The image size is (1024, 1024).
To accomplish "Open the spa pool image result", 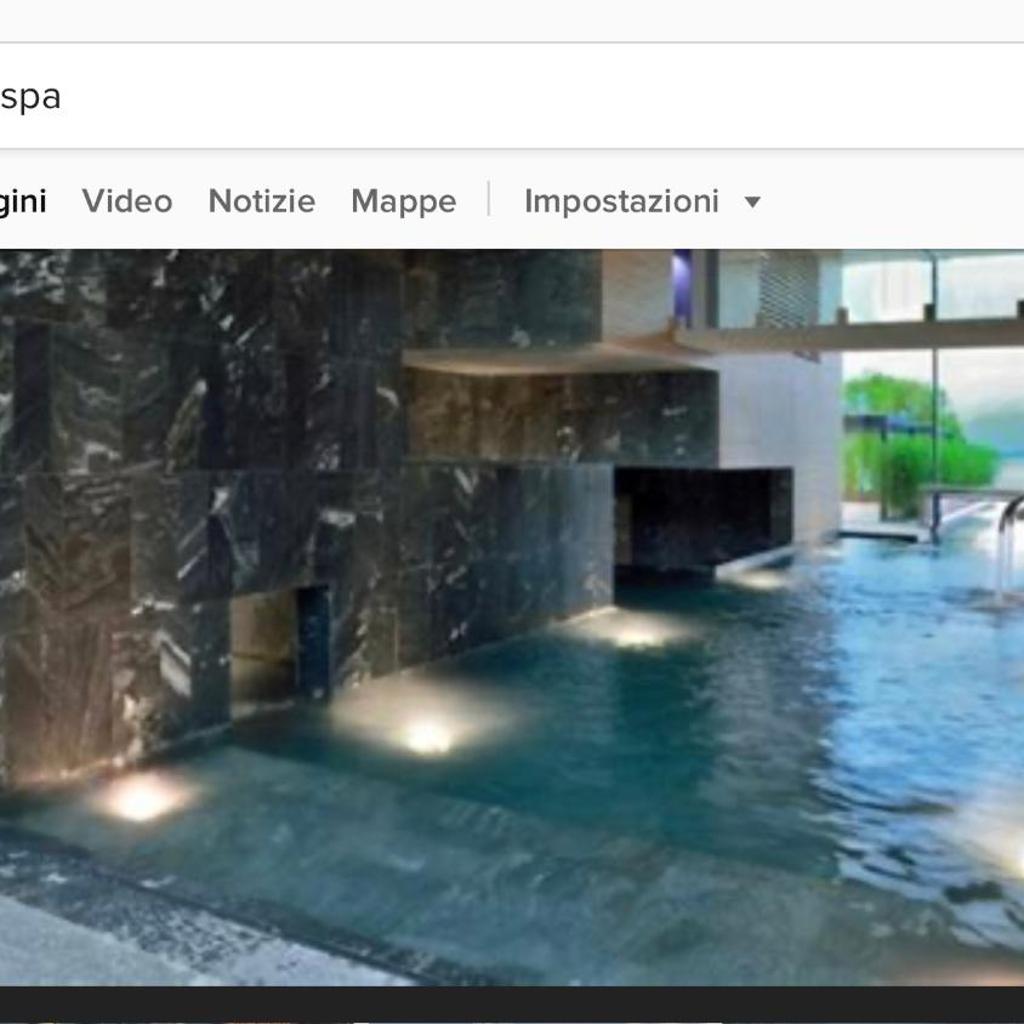I will click(x=512, y=616).
